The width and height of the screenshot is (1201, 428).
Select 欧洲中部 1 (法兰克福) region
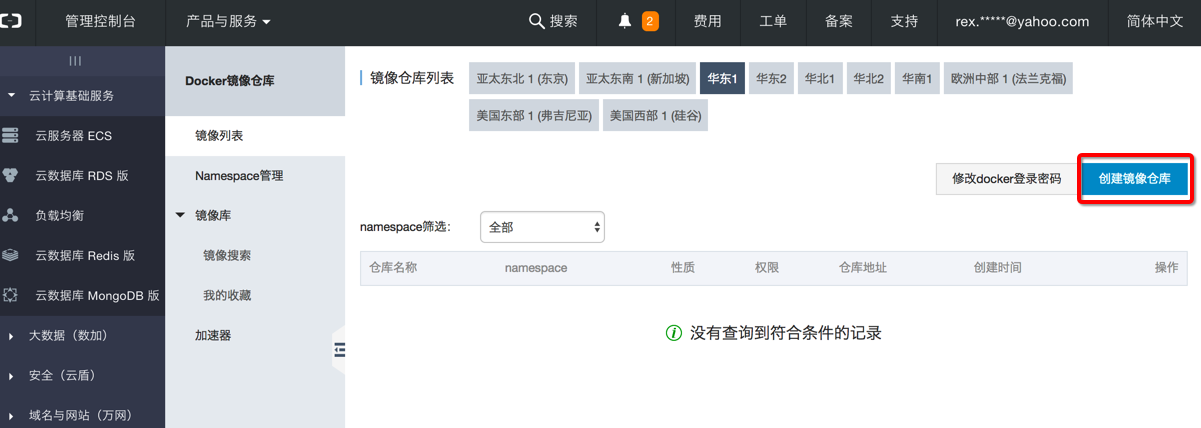click(1008, 77)
